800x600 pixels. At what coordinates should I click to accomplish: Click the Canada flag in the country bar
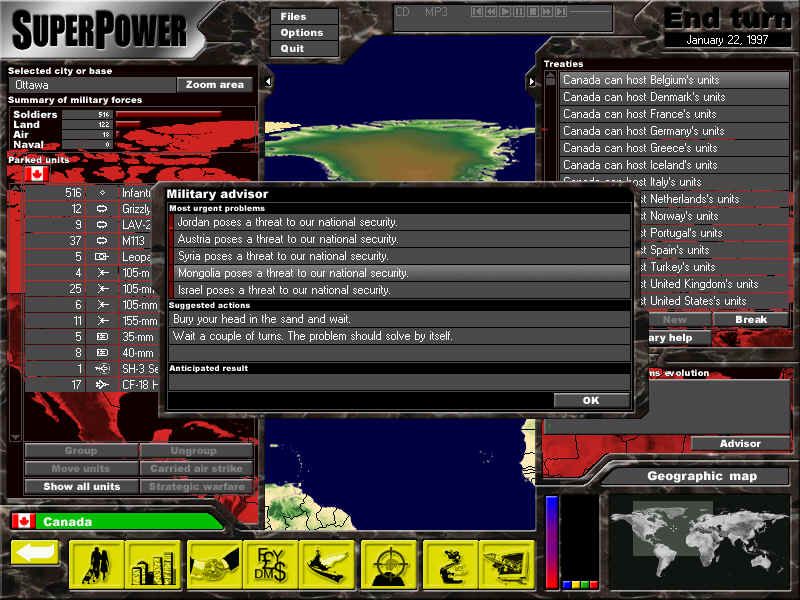(23, 521)
